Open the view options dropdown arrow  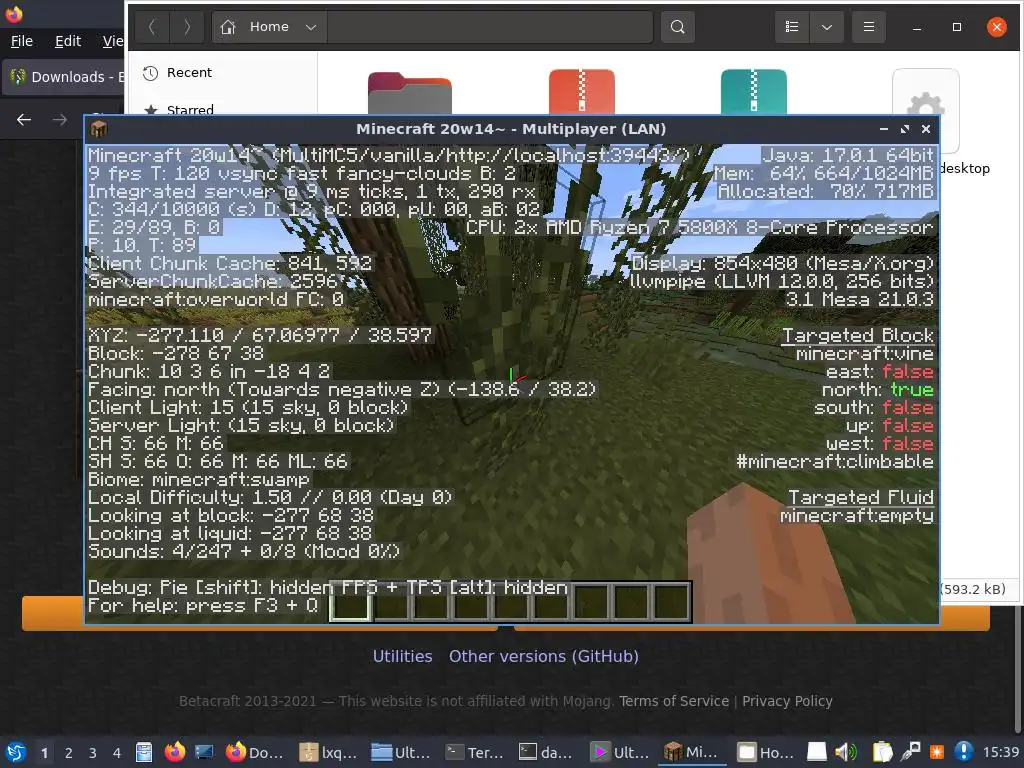point(826,27)
